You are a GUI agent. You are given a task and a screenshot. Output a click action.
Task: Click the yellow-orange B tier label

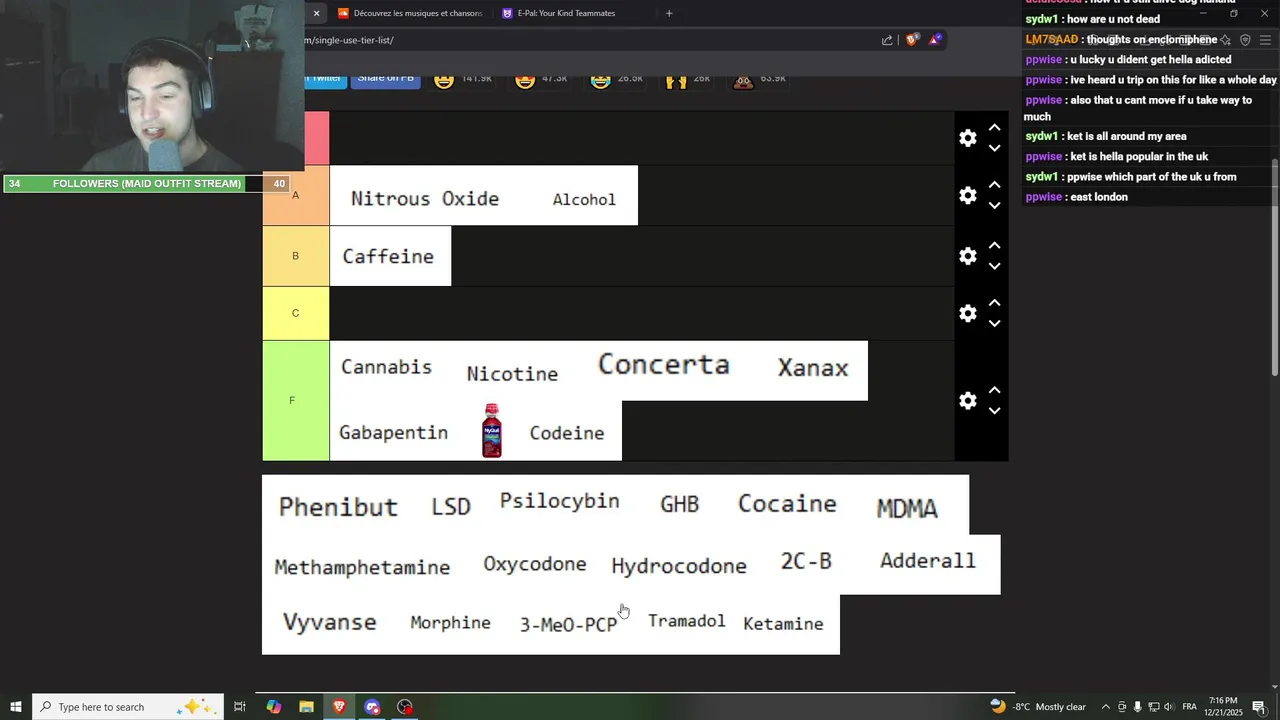coord(295,256)
